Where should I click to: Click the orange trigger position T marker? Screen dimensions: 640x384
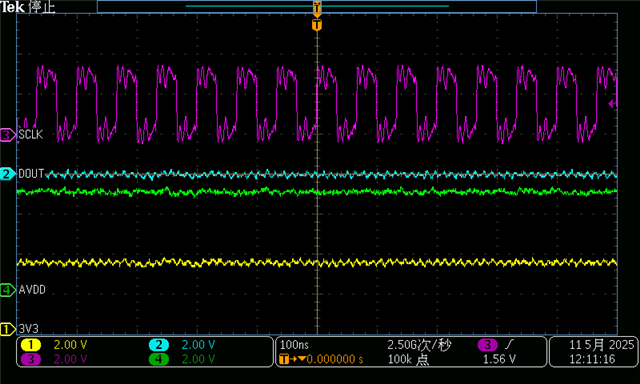click(317, 25)
